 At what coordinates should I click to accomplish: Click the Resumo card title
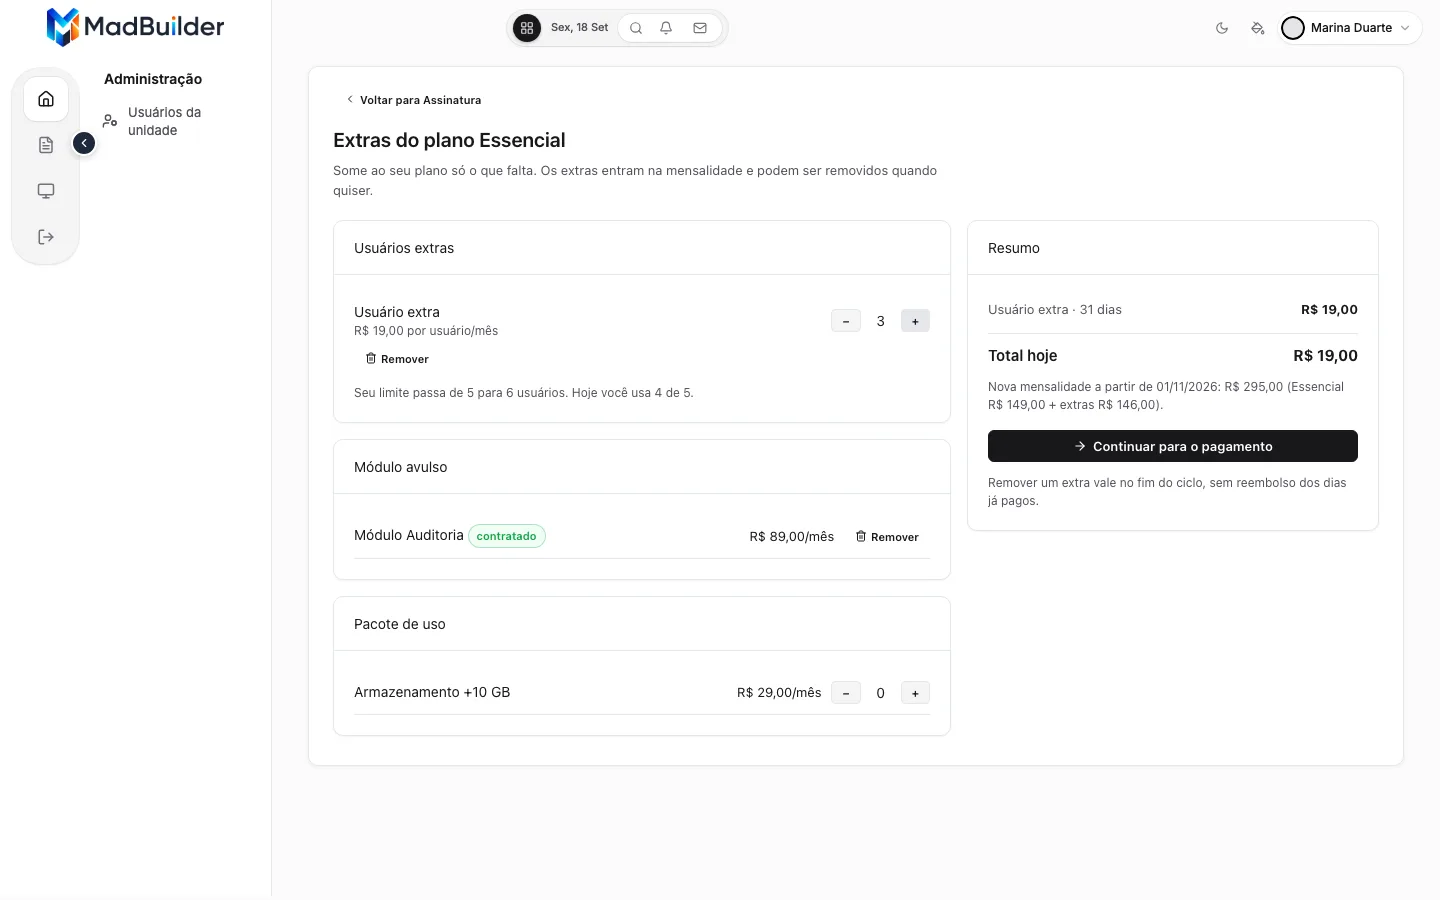[x=1014, y=248]
